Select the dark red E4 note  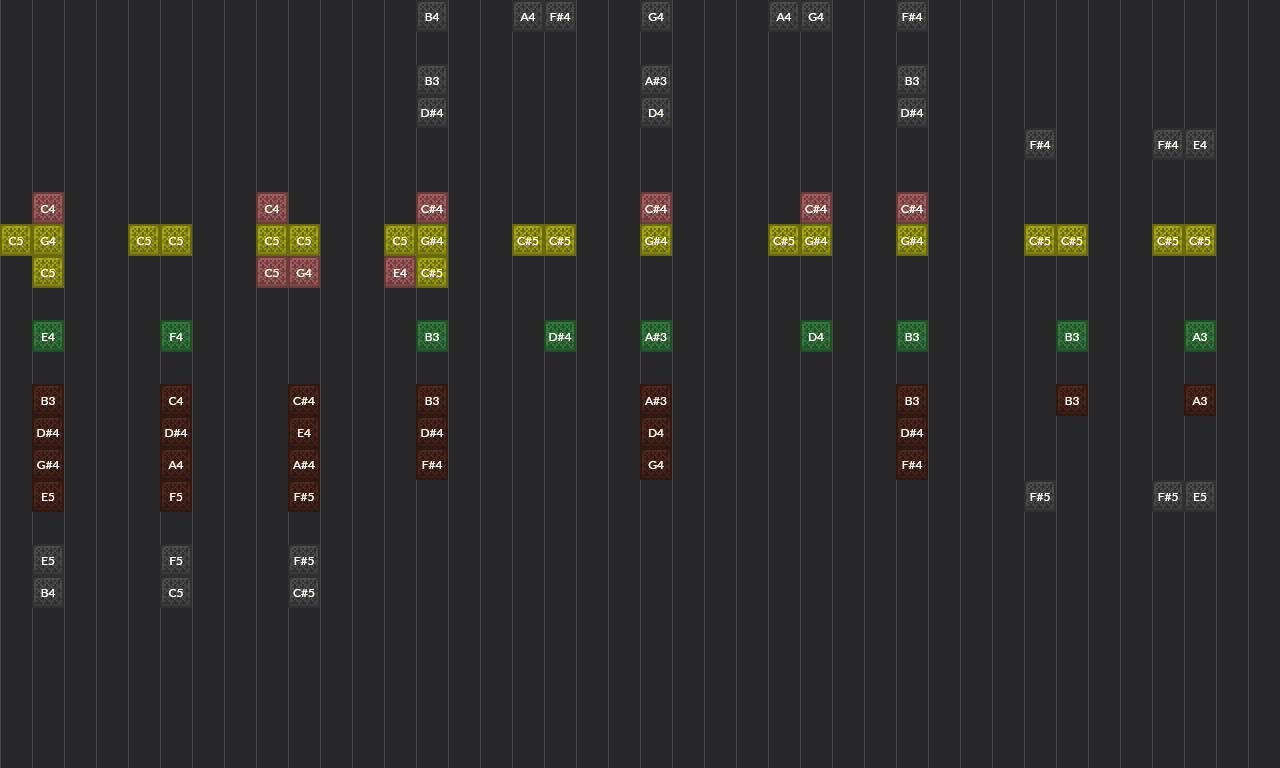pos(304,433)
